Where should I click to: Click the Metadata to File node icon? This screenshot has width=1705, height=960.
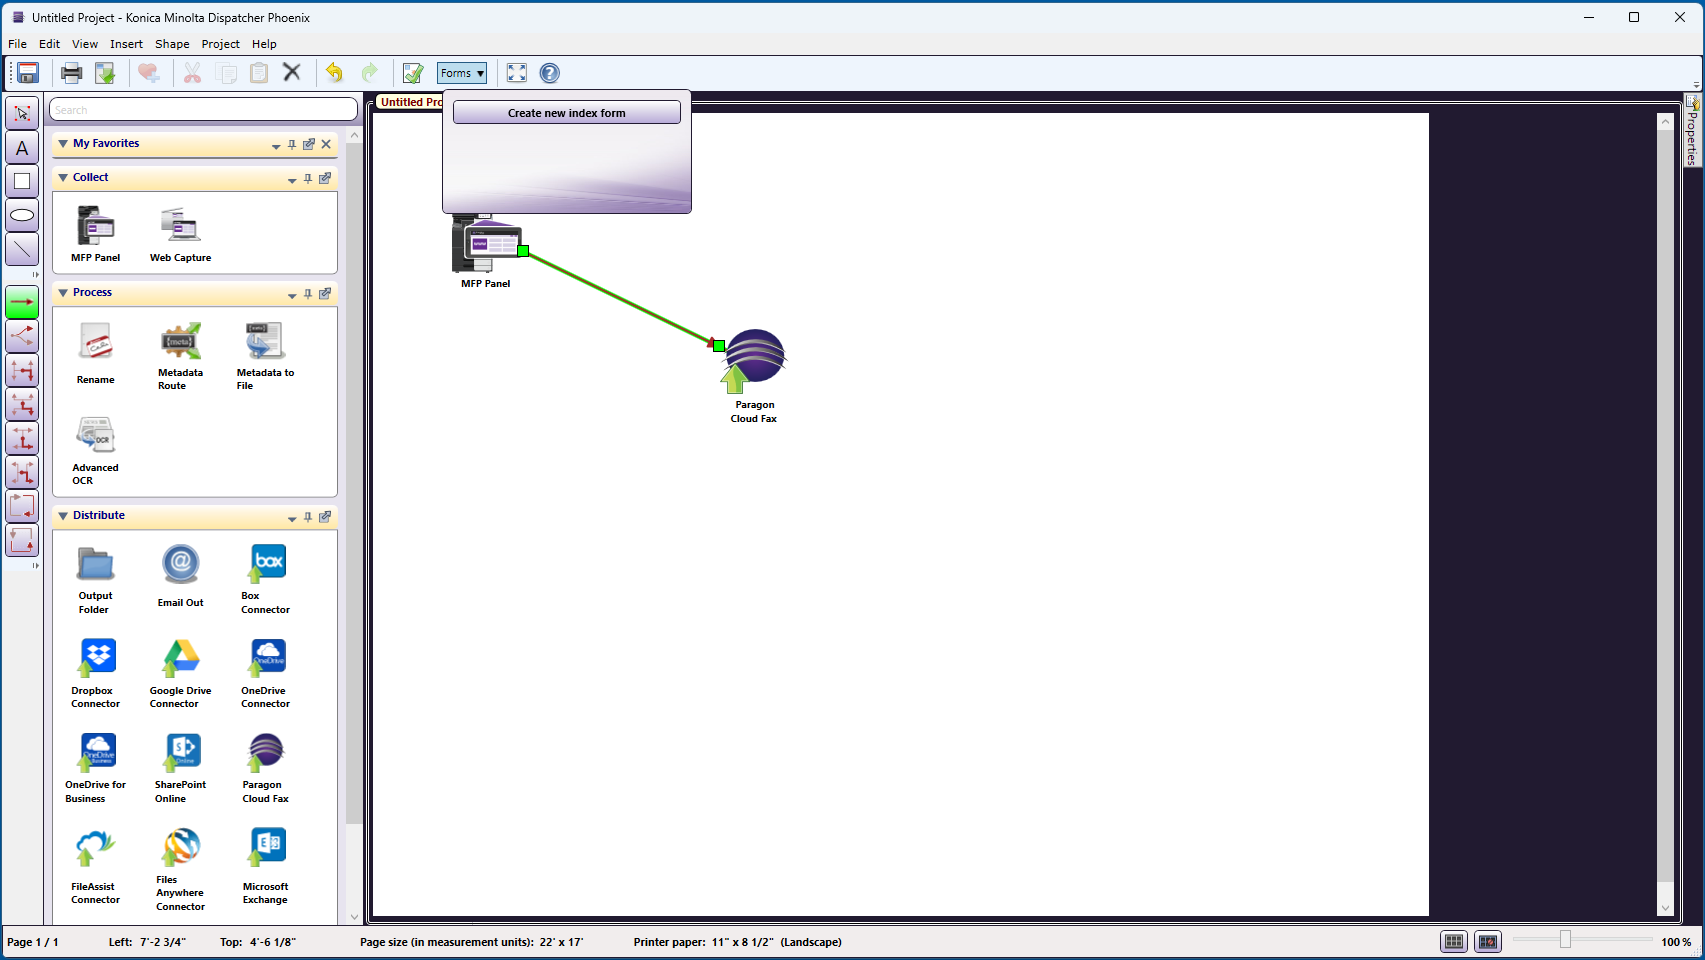click(265, 341)
